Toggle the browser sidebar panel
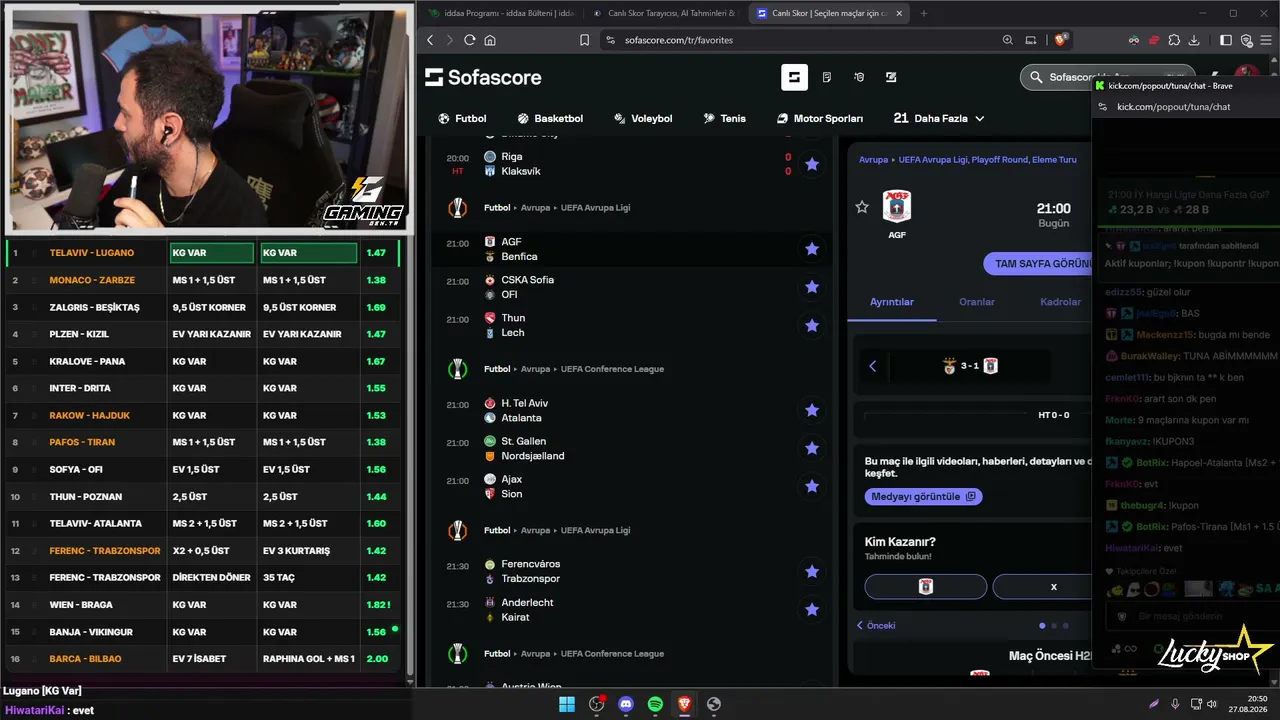1280x720 pixels. click(1226, 40)
